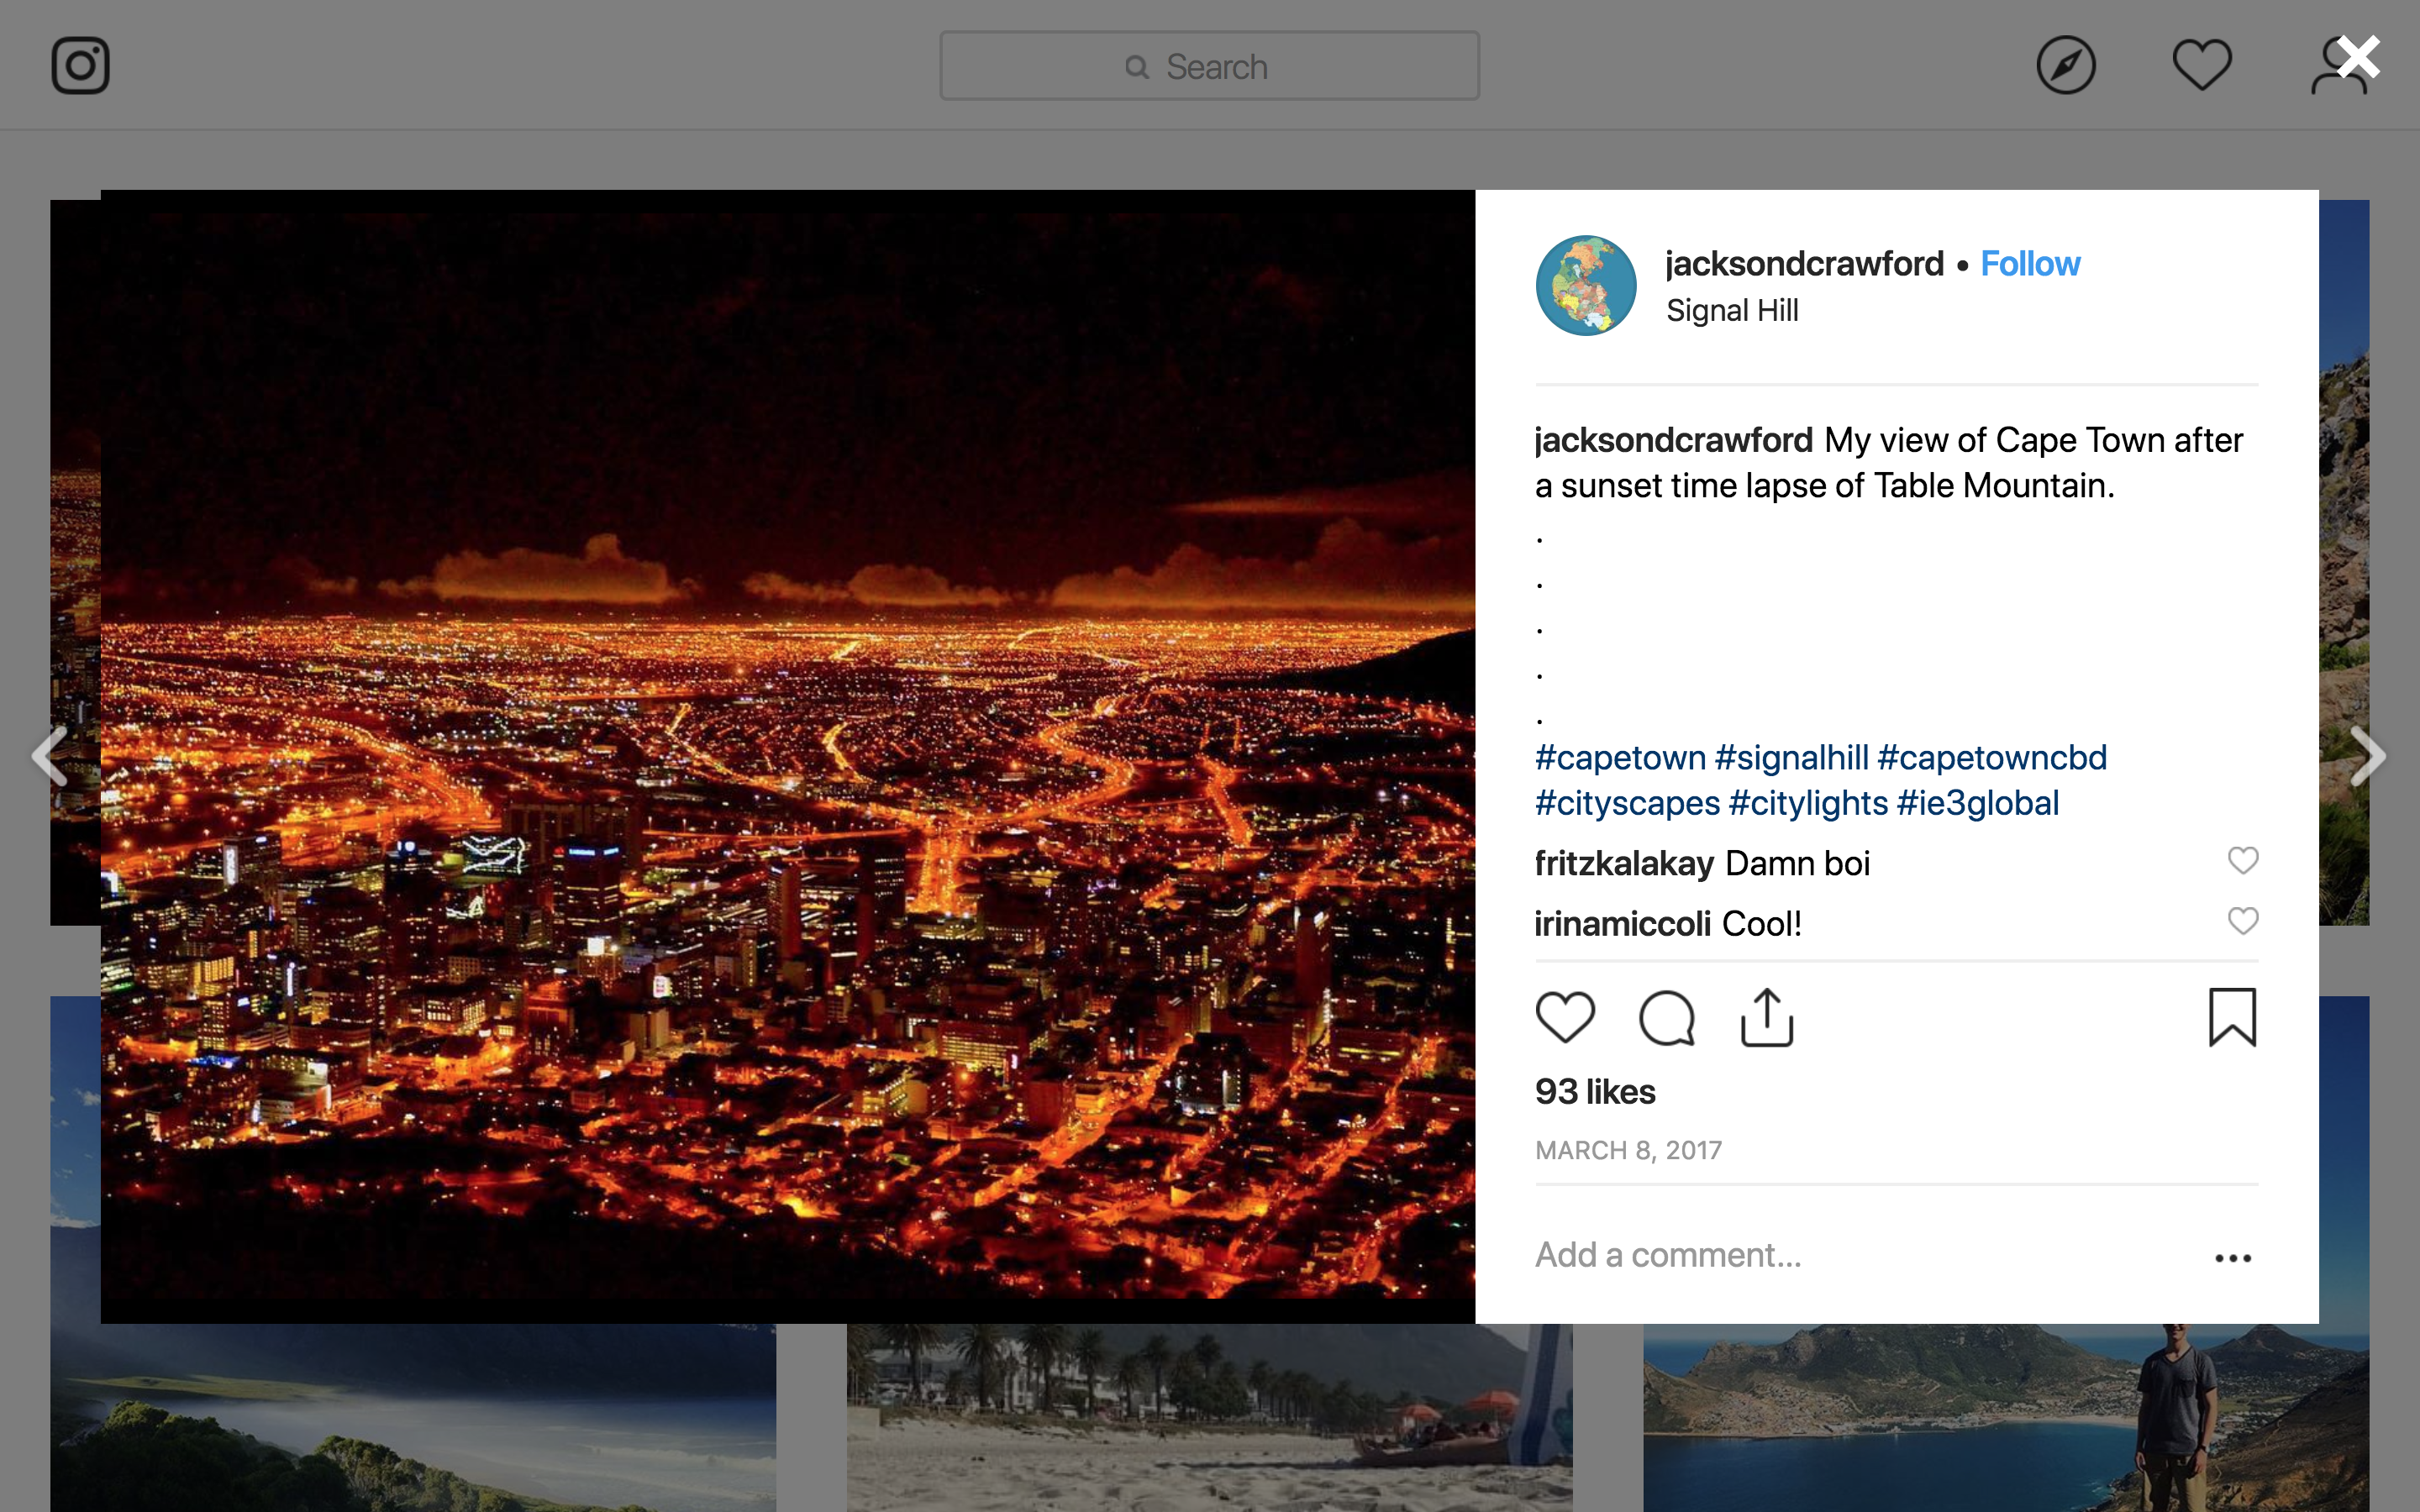Click jacksondcrawford's globe profile picture

1586,286
